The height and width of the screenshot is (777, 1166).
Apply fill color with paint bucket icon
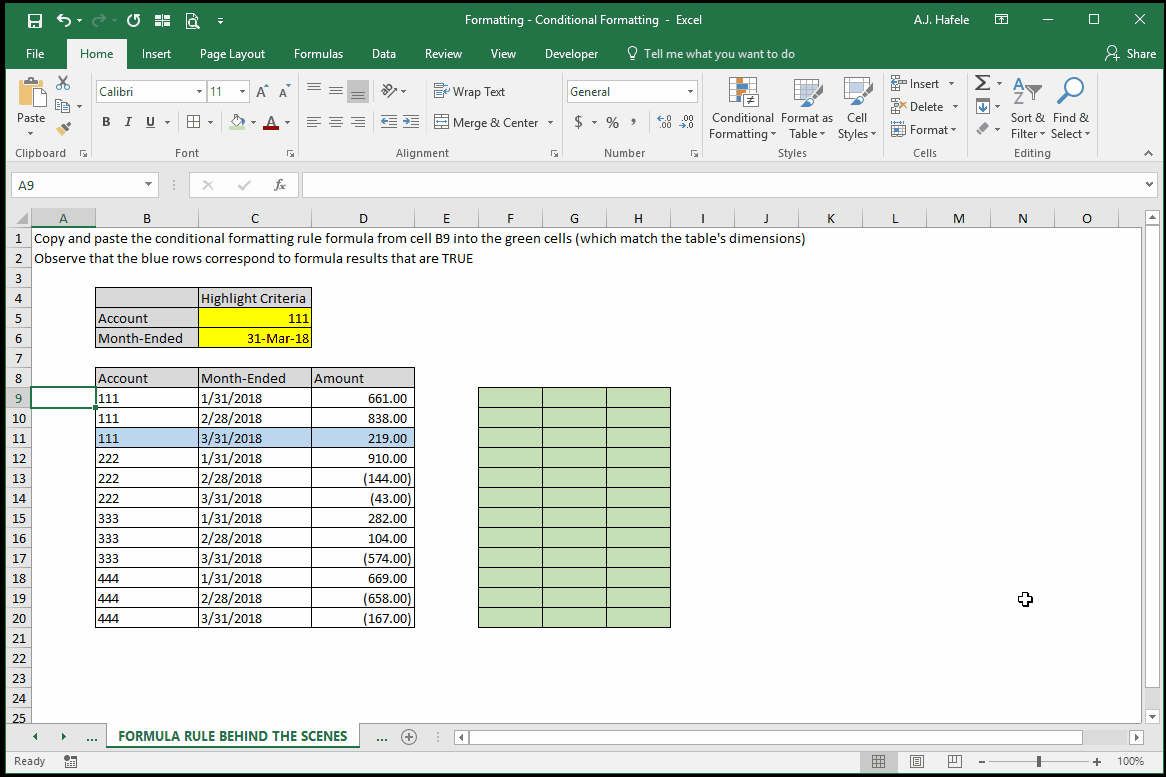(237, 122)
